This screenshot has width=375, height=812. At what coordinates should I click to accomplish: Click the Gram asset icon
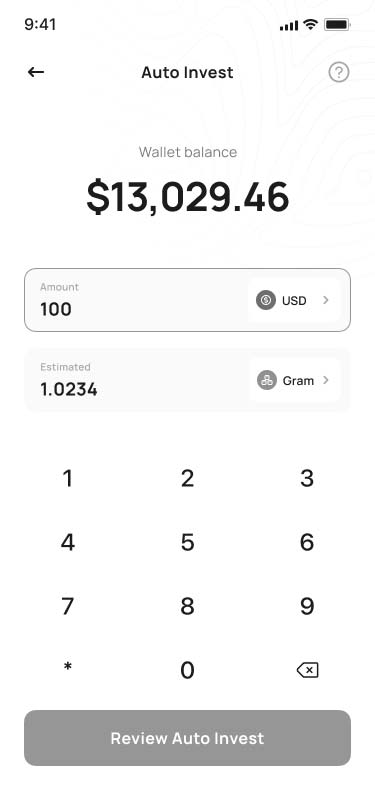pos(267,380)
